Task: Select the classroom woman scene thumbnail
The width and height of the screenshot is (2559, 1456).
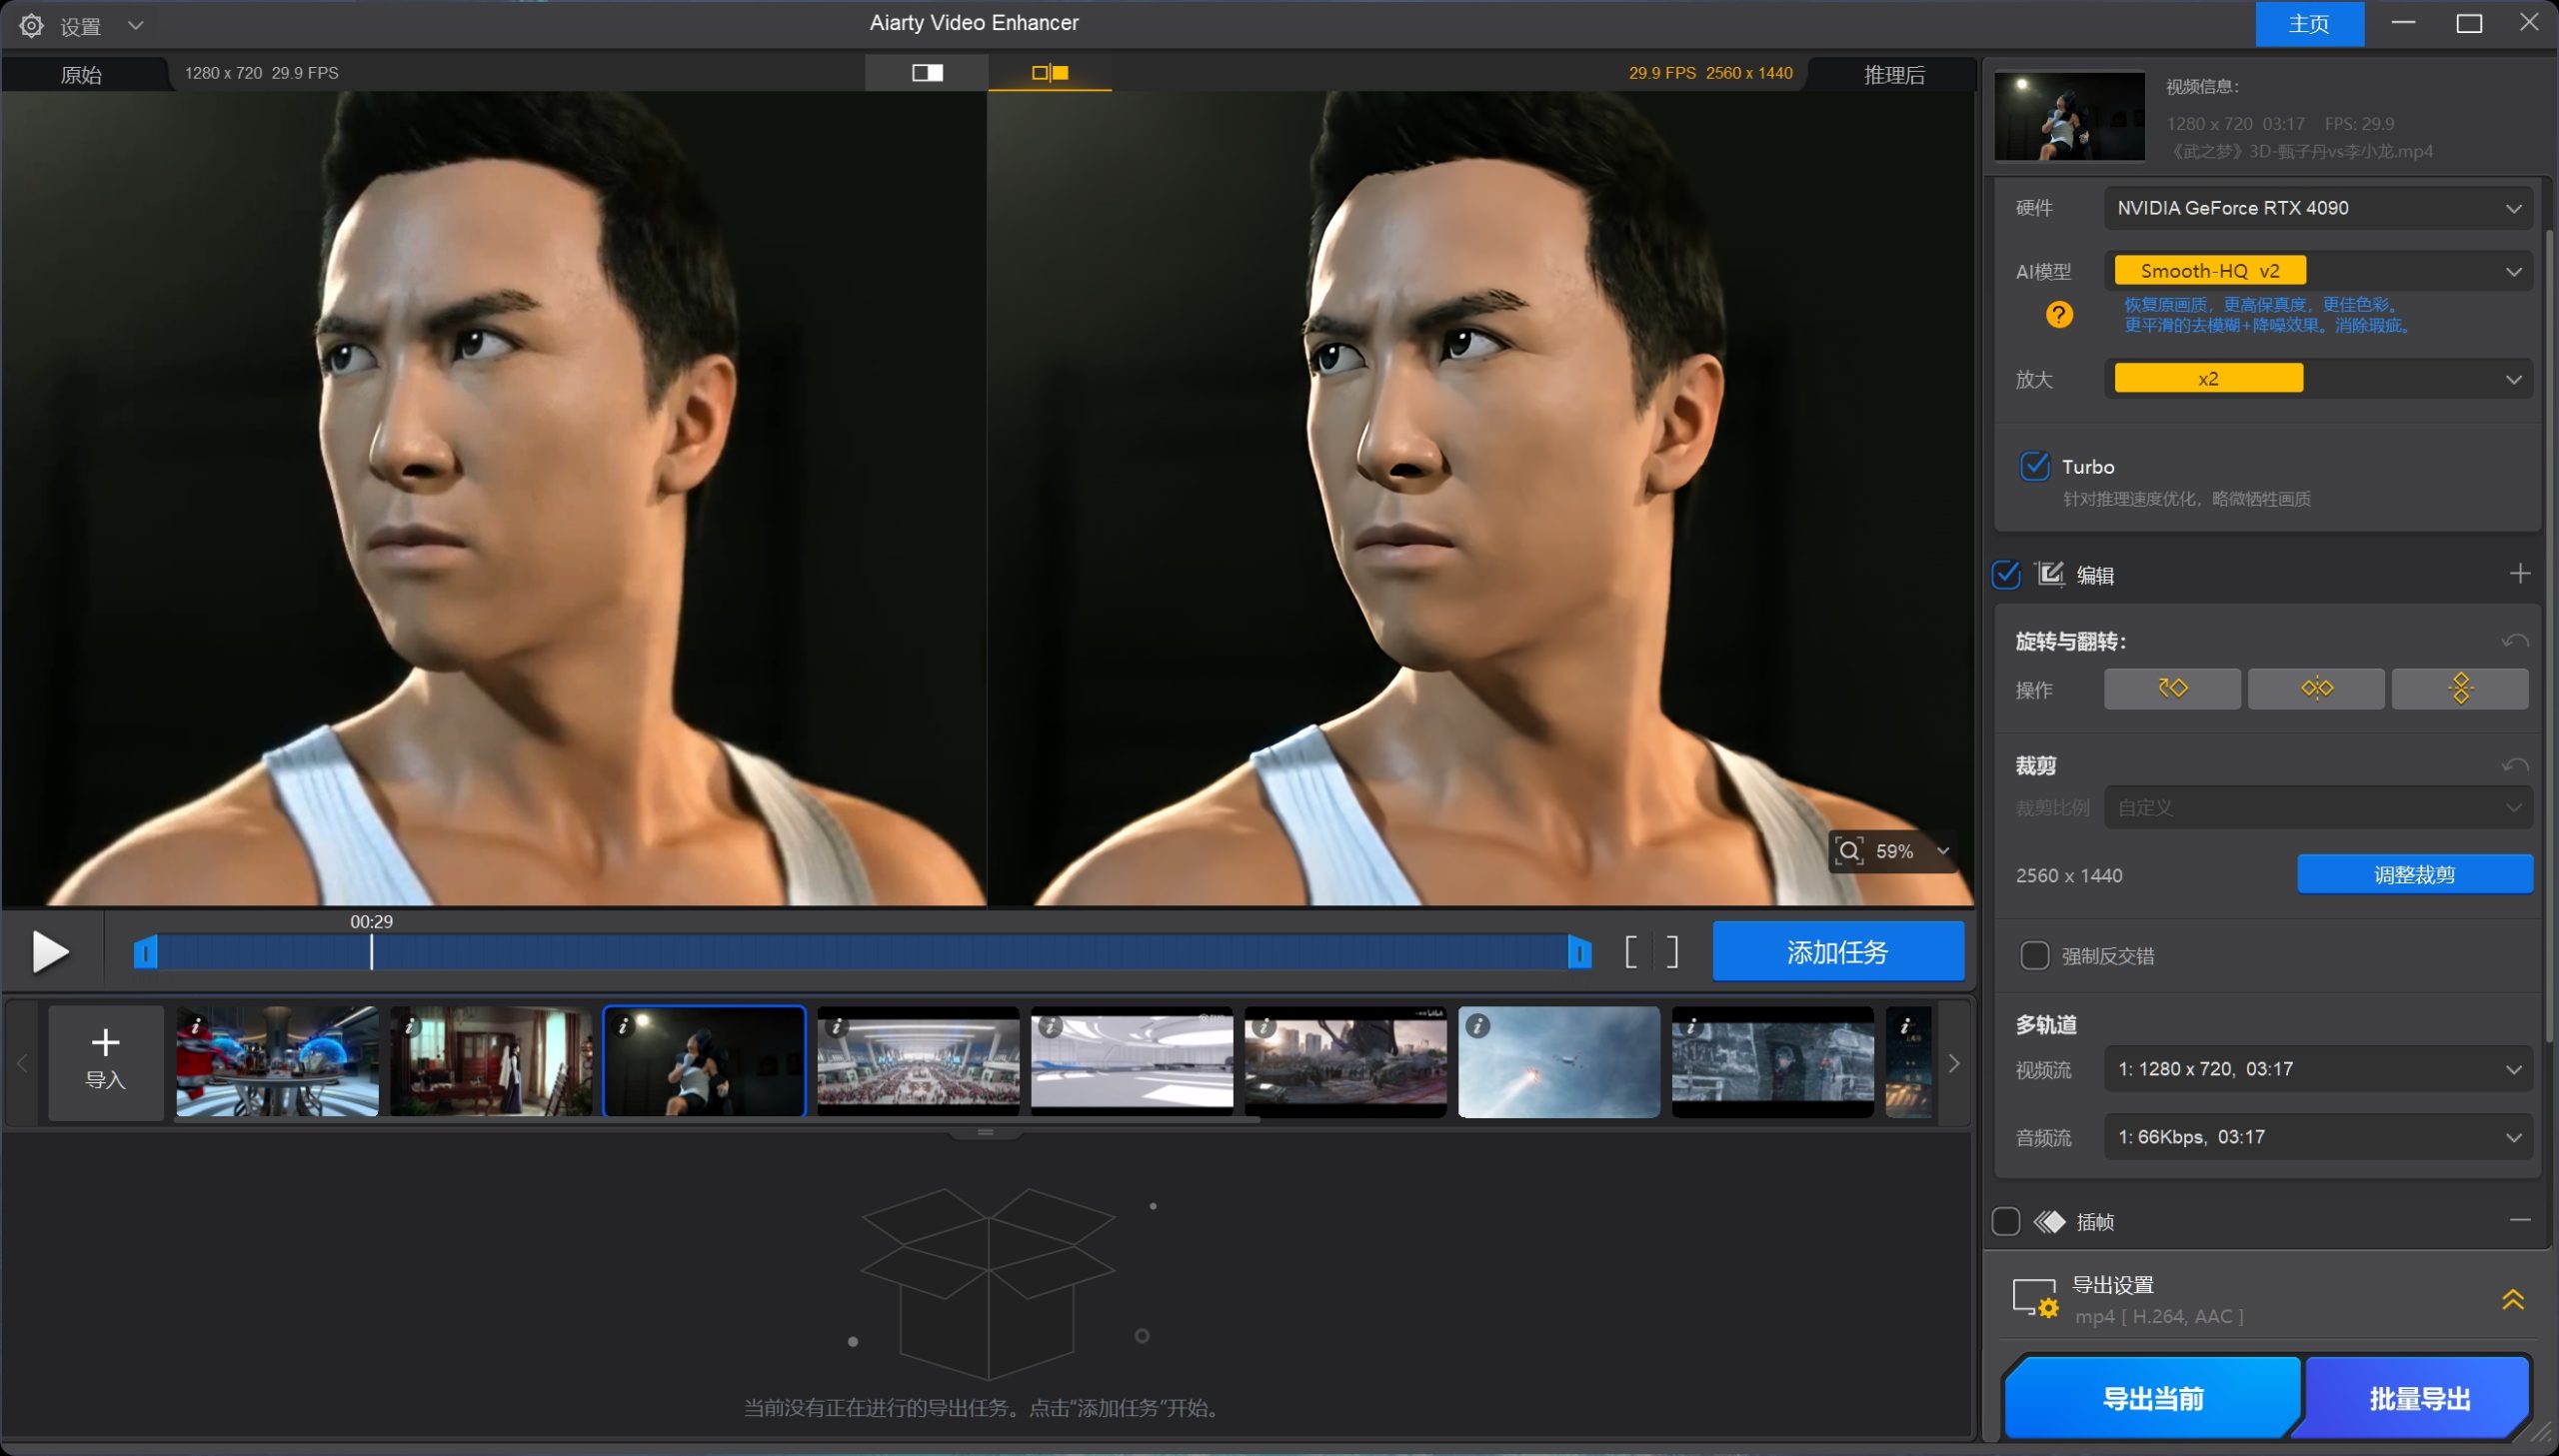Action: (490, 1061)
